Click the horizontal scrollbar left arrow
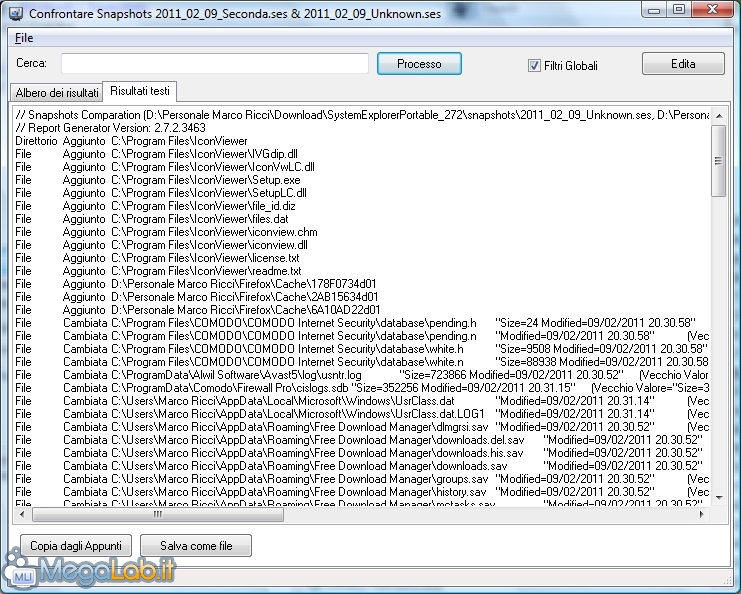The image size is (741, 594). pos(22,514)
